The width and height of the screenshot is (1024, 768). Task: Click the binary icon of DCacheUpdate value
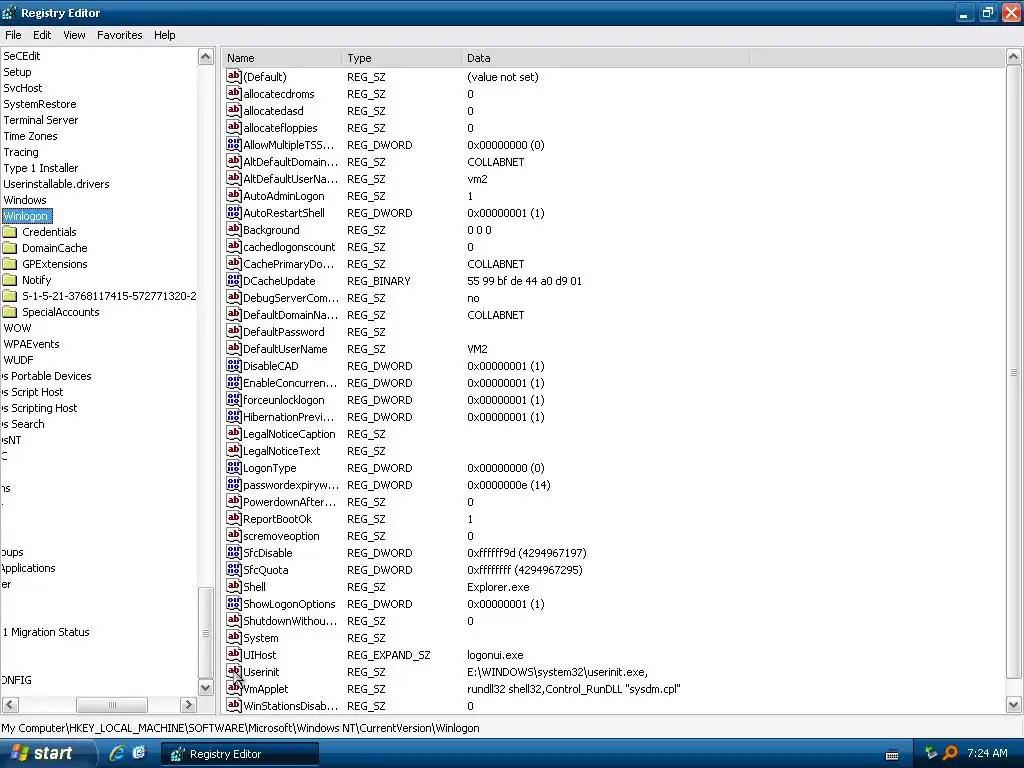click(x=234, y=280)
